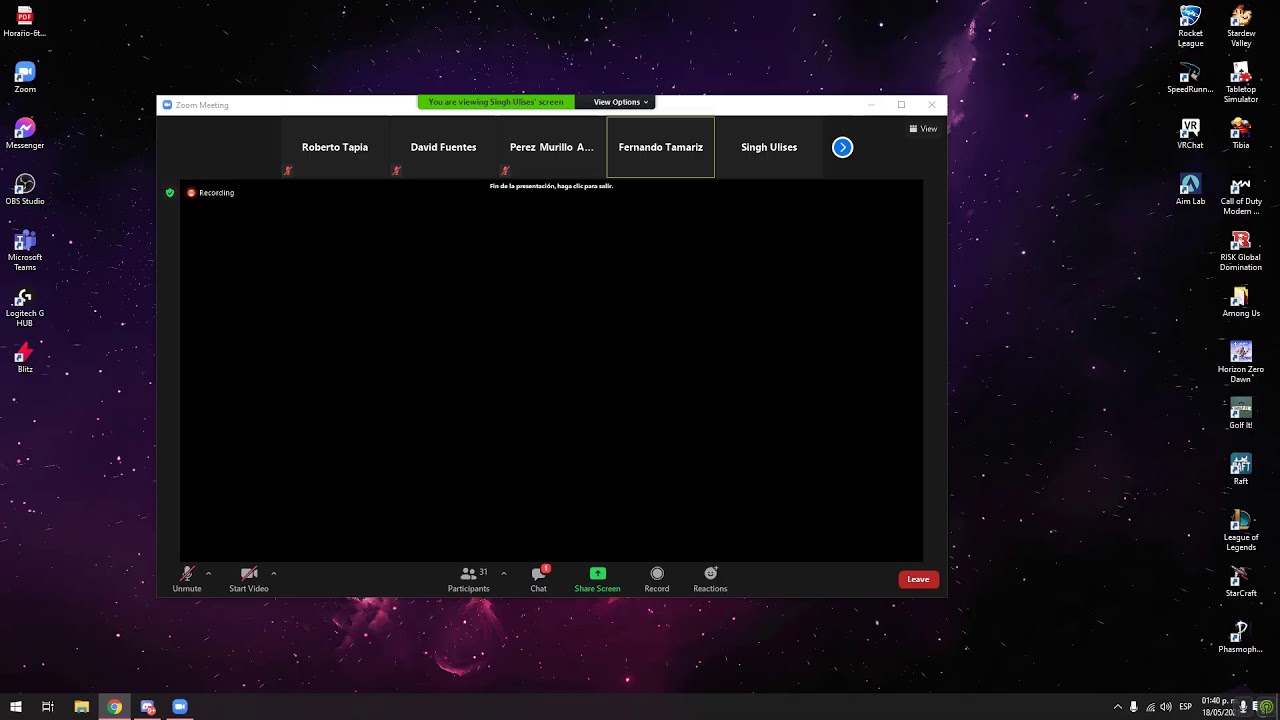Select the OBS Studio desktop icon
The width and height of the screenshot is (1280, 720).
point(25,190)
